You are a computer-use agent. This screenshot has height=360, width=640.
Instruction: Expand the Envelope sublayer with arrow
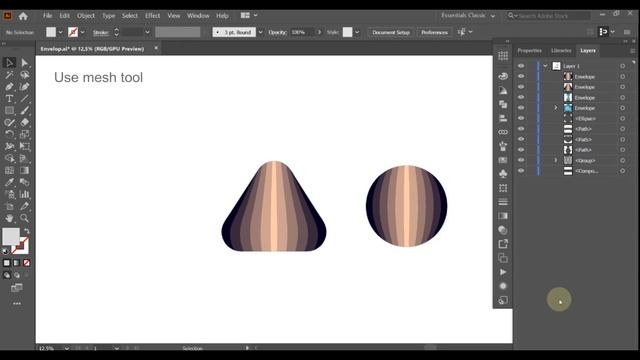tap(556, 108)
